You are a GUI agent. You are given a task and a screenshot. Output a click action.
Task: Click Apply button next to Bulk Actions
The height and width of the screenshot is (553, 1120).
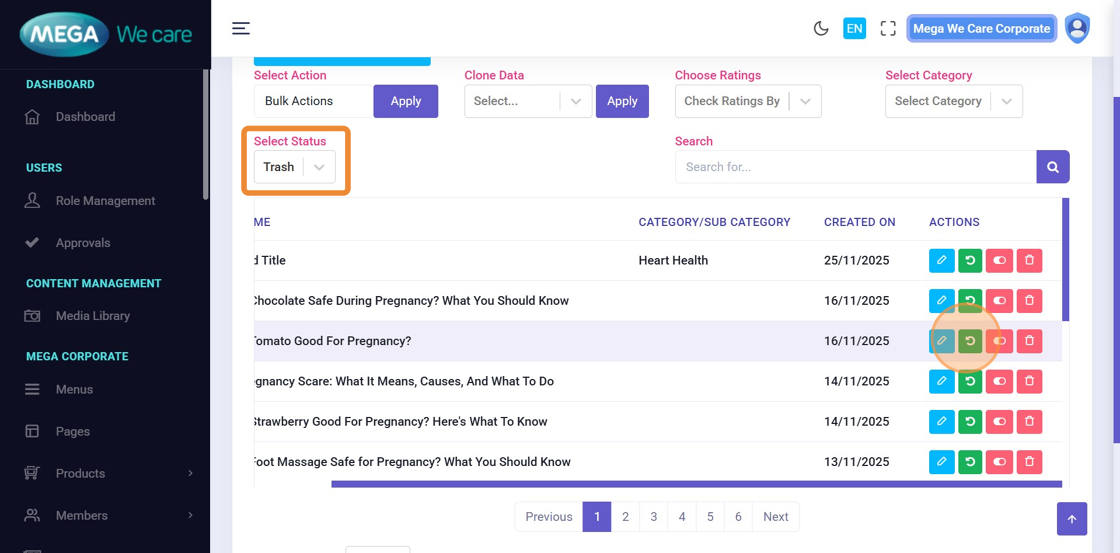pyautogui.click(x=405, y=101)
